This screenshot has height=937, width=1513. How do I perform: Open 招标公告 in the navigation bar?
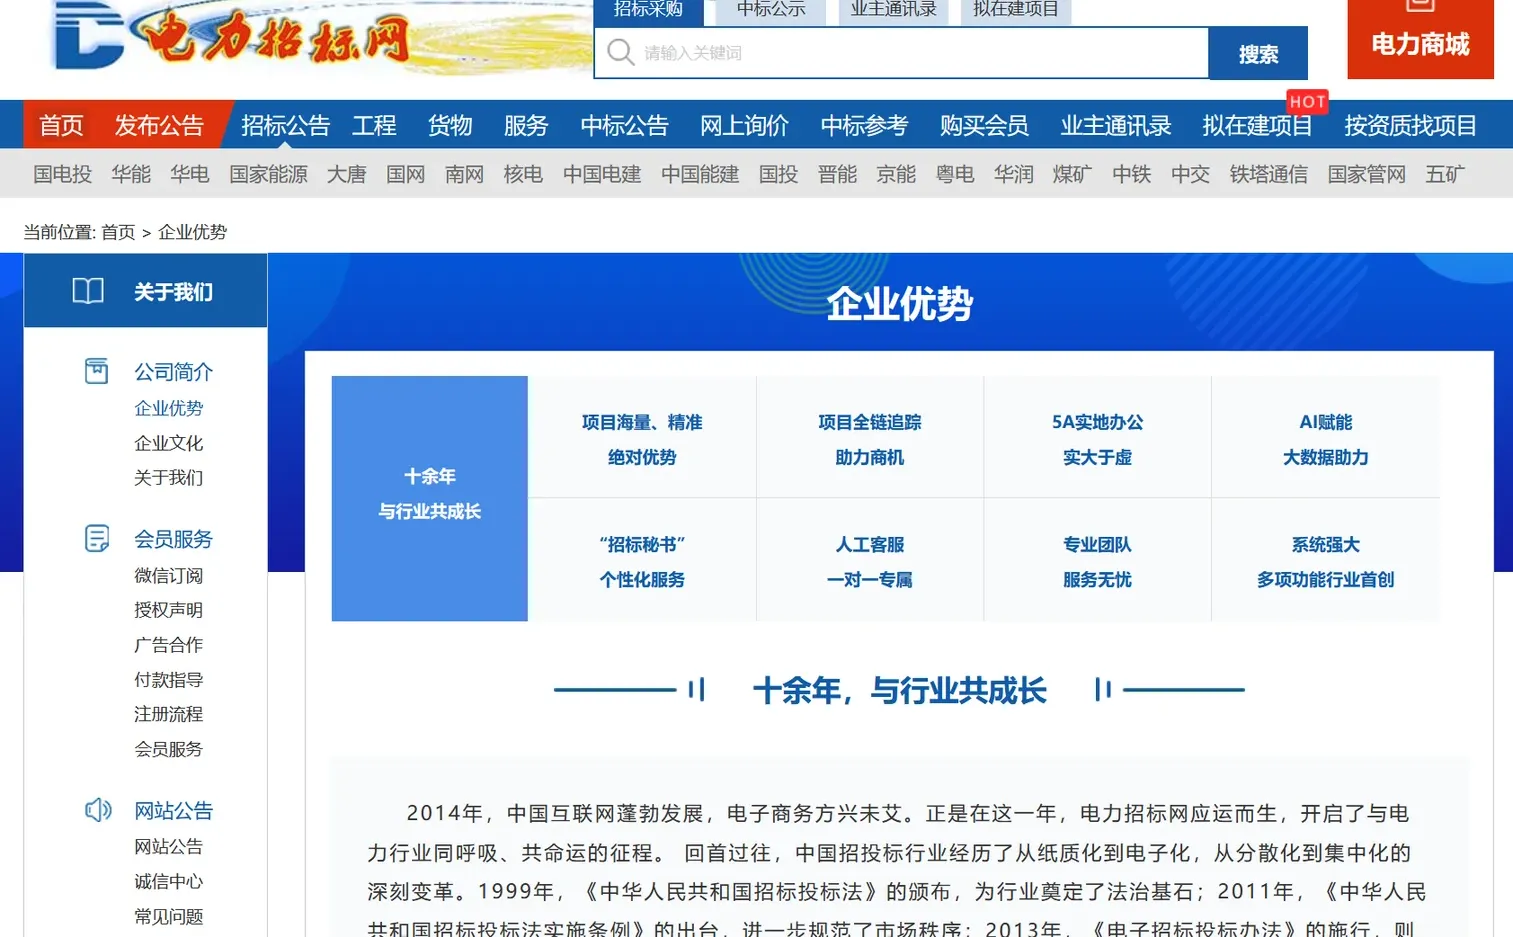pyautogui.click(x=287, y=124)
